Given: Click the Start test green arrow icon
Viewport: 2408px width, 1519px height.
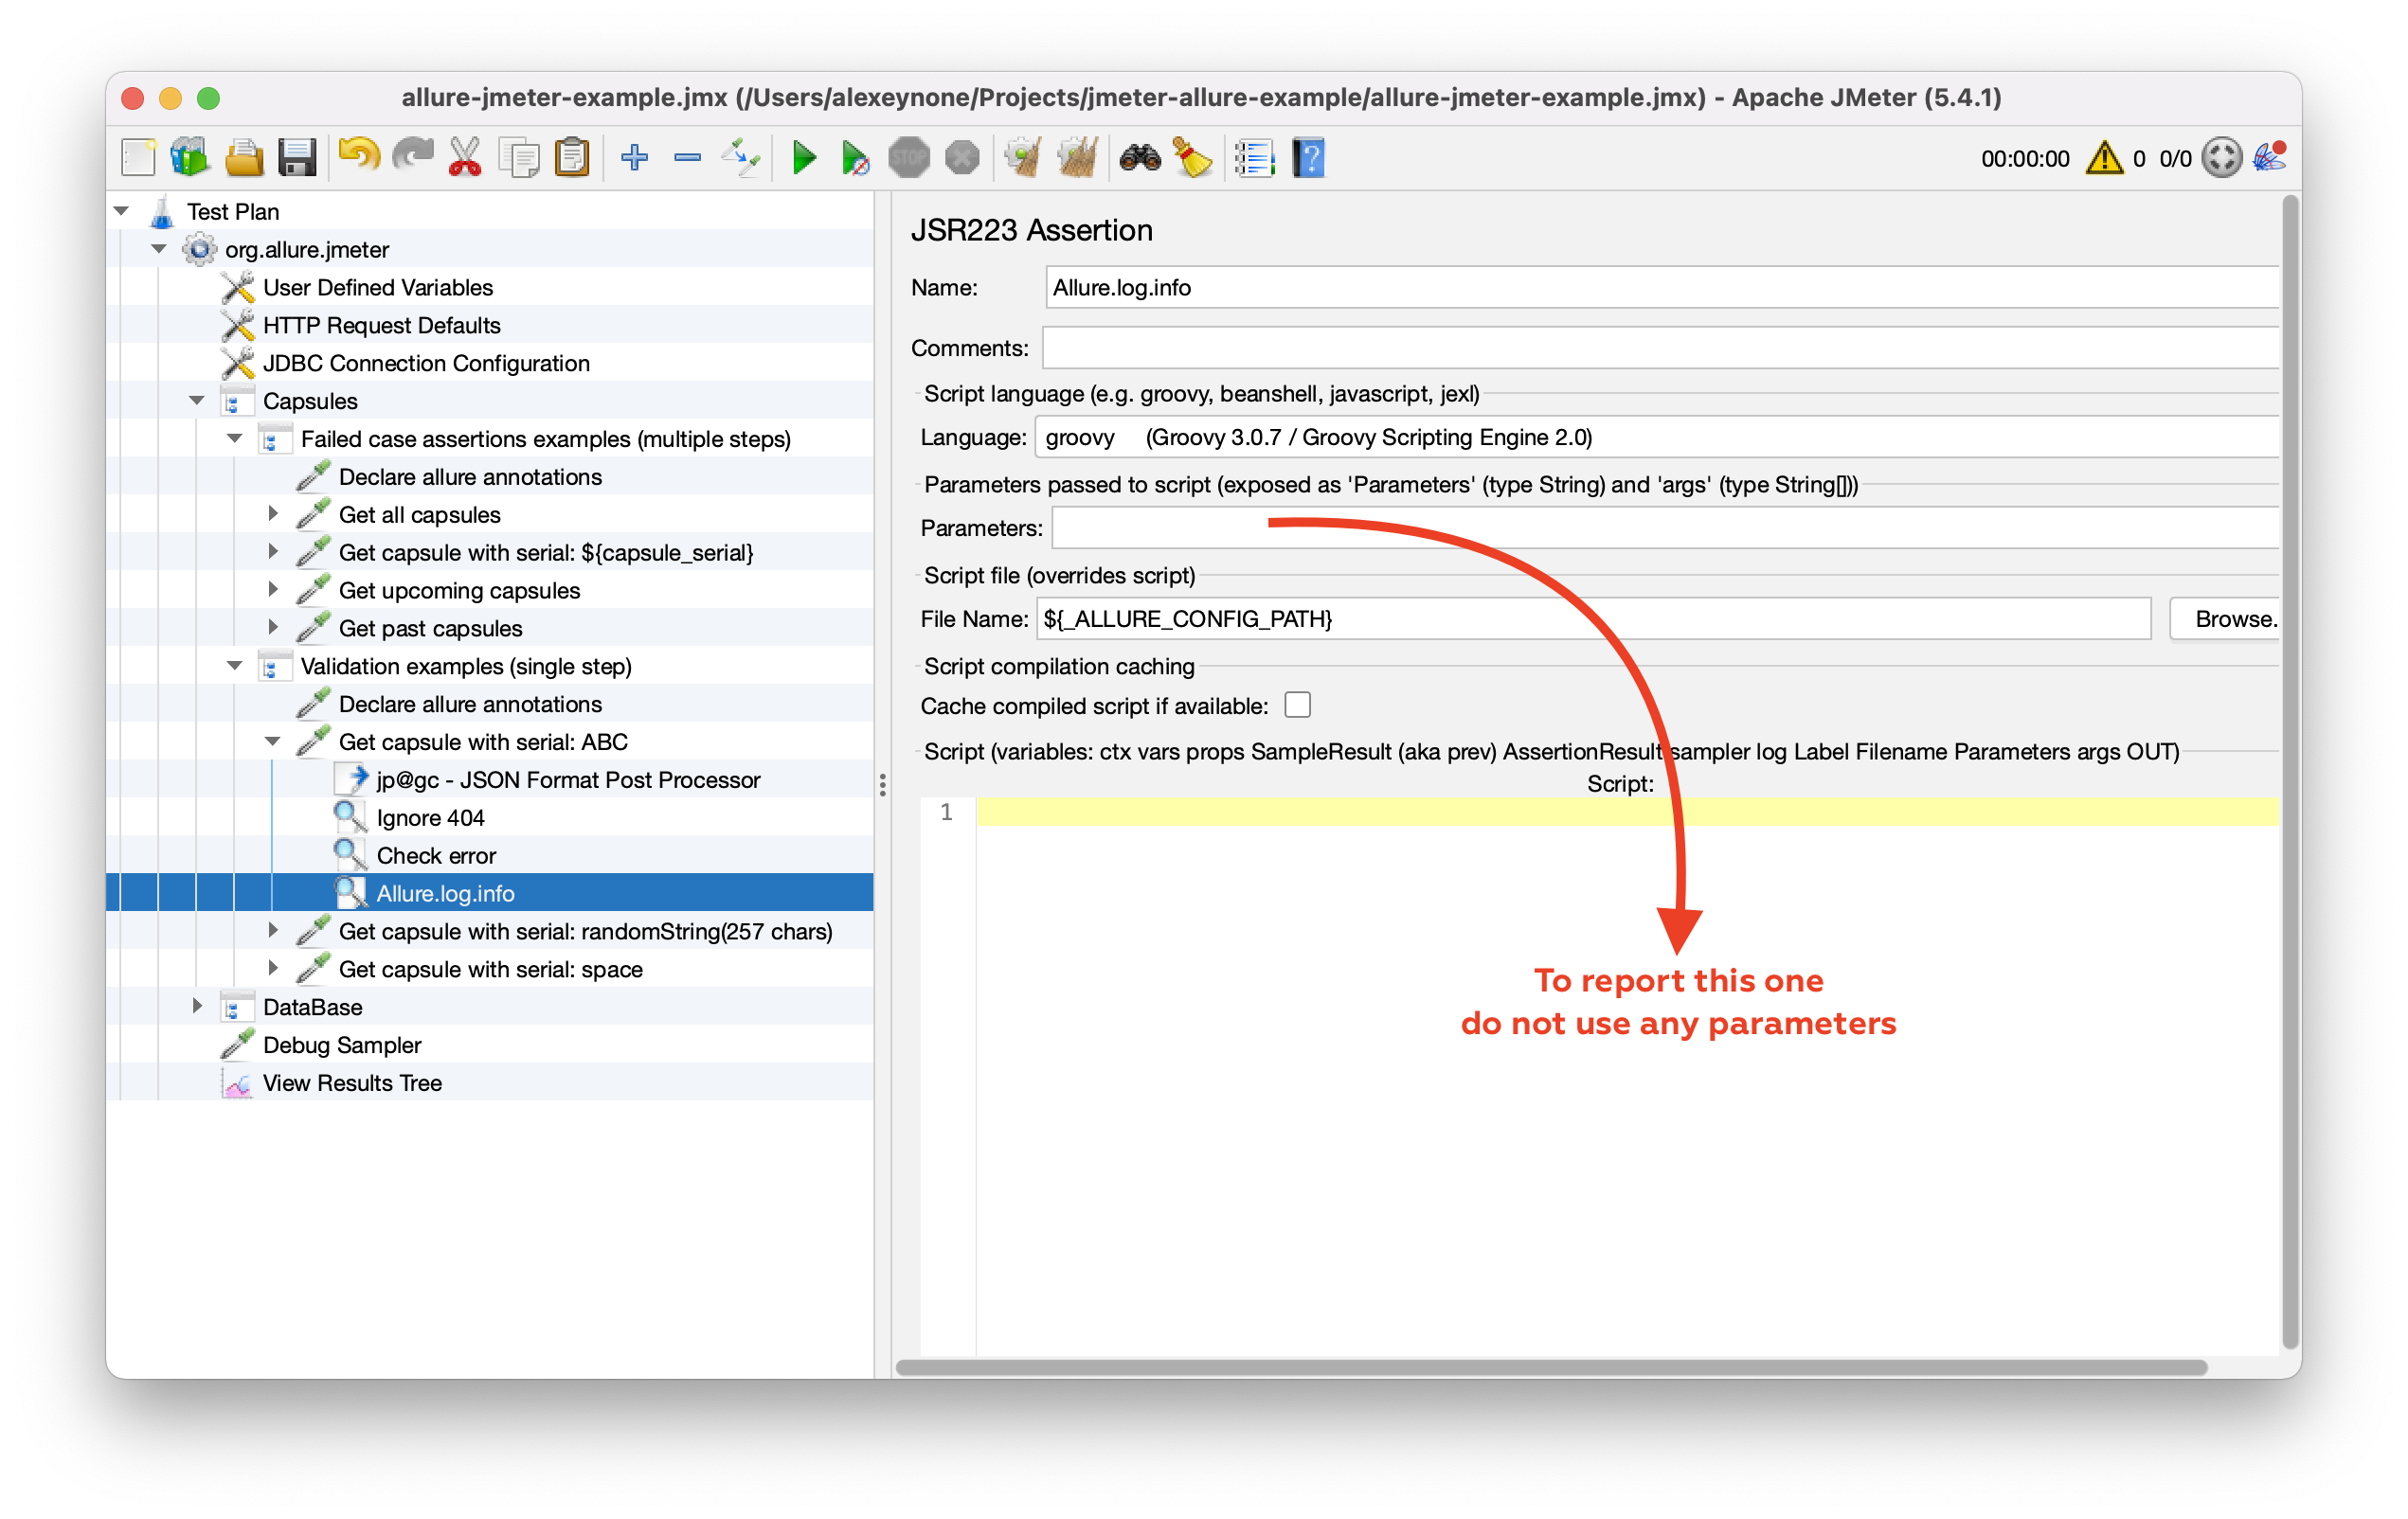Looking at the screenshot, I should [803, 158].
